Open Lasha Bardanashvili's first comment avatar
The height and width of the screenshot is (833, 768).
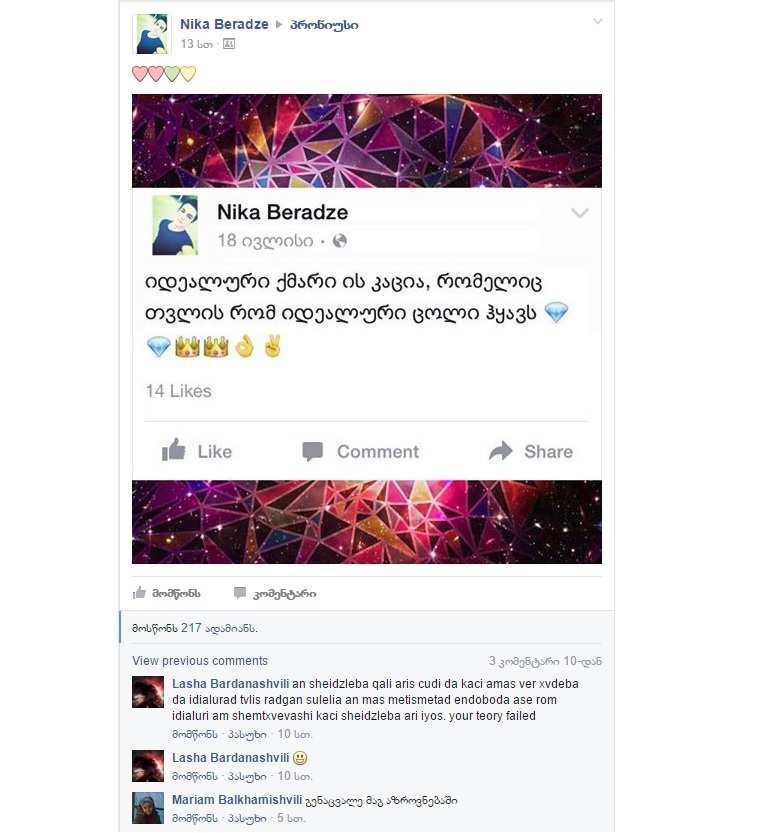pyautogui.click(x=148, y=692)
